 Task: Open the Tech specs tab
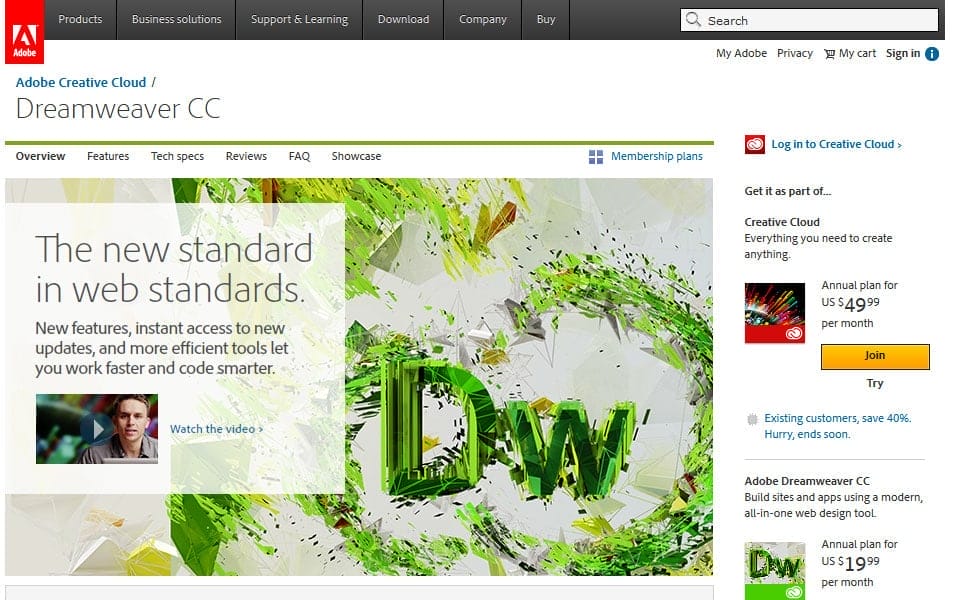coord(175,156)
